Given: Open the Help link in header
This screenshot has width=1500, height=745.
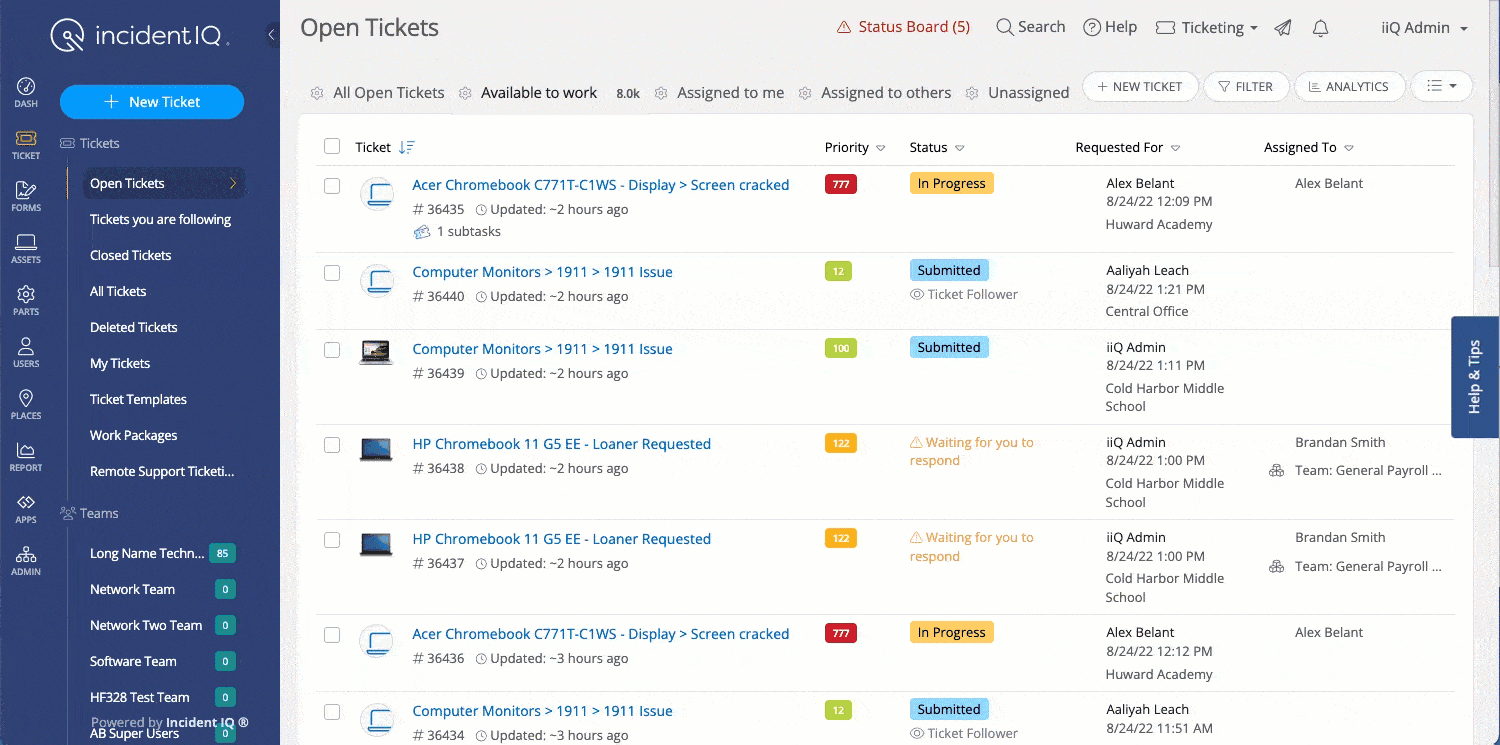Looking at the screenshot, I should (x=1110, y=27).
